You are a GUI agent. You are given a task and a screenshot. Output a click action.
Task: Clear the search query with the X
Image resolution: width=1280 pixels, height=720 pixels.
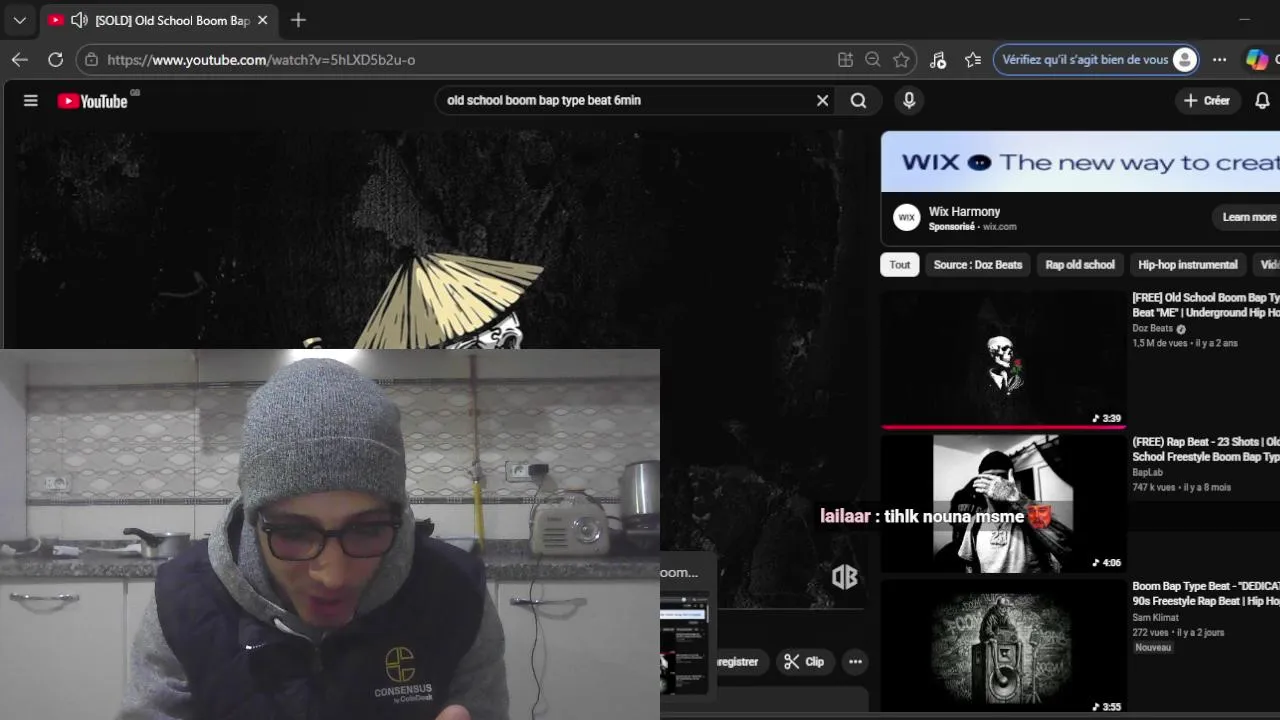click(822, 100)
